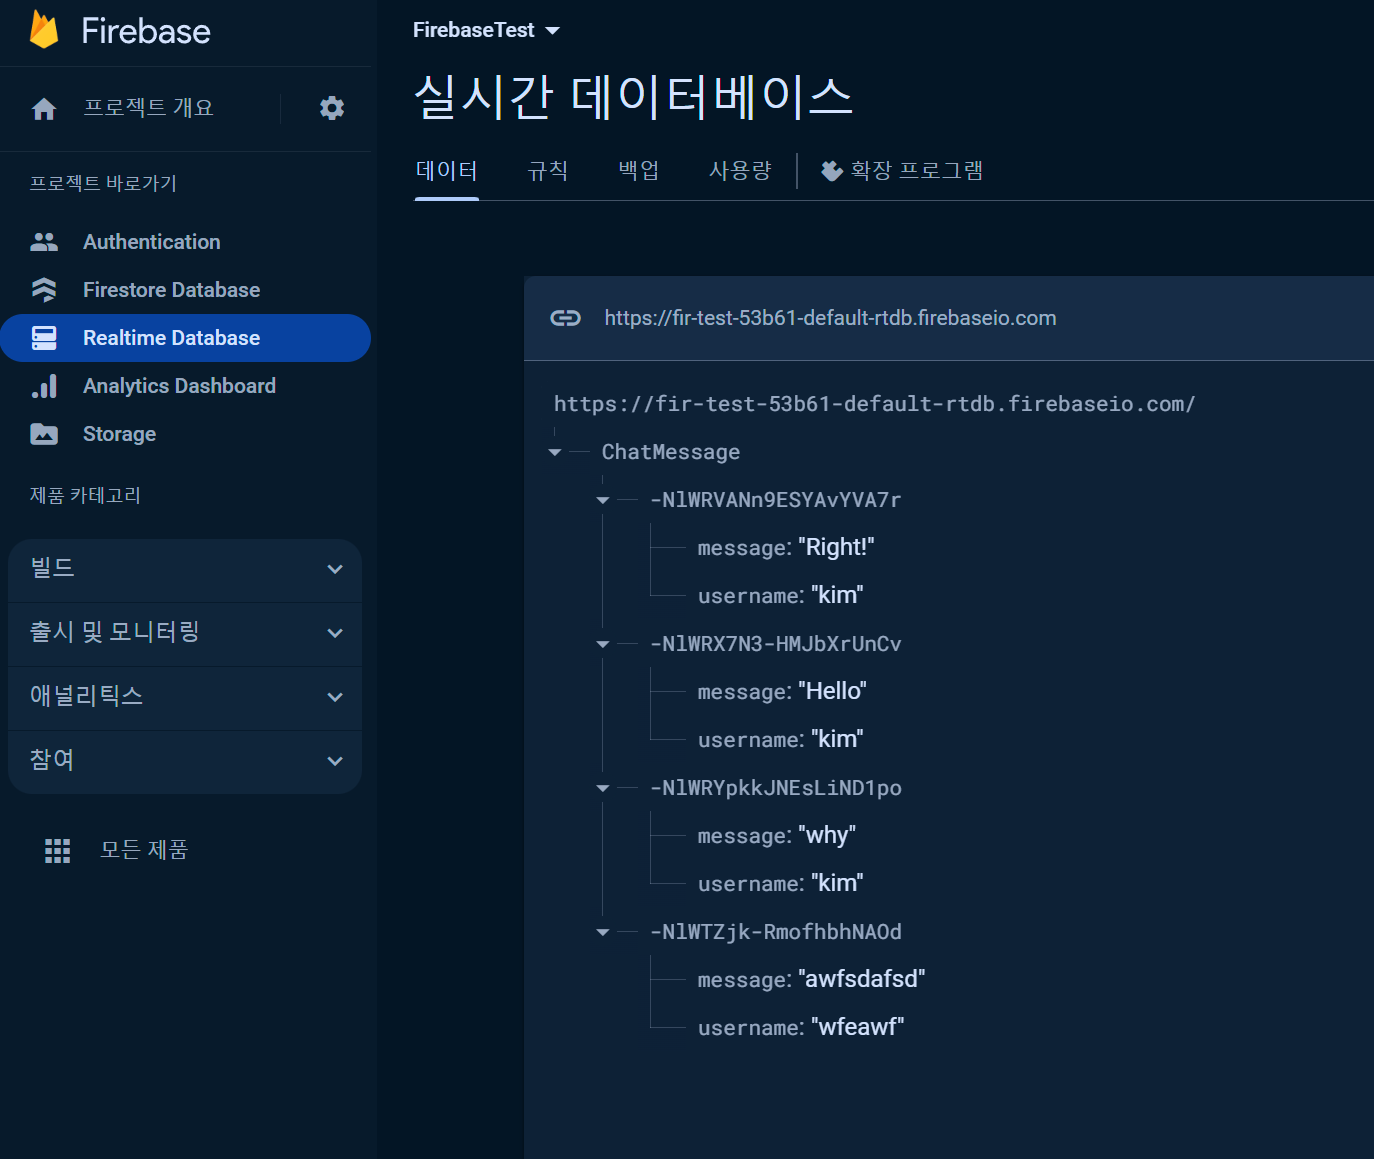This screenshot has width=1374, height=1159.
Task: Click username "kim" under the Hello message
Action: point(837,739)
